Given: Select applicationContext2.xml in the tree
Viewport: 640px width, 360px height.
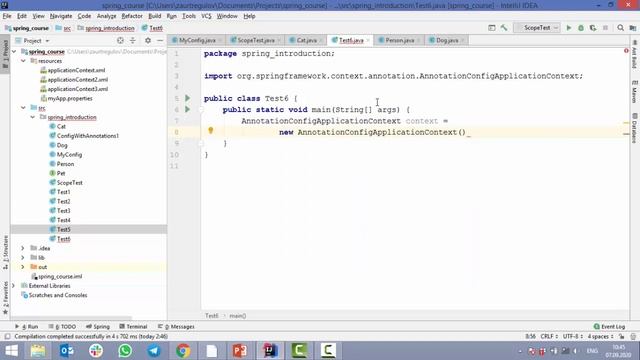Looking at the screenshot, I should pos(78,80).
